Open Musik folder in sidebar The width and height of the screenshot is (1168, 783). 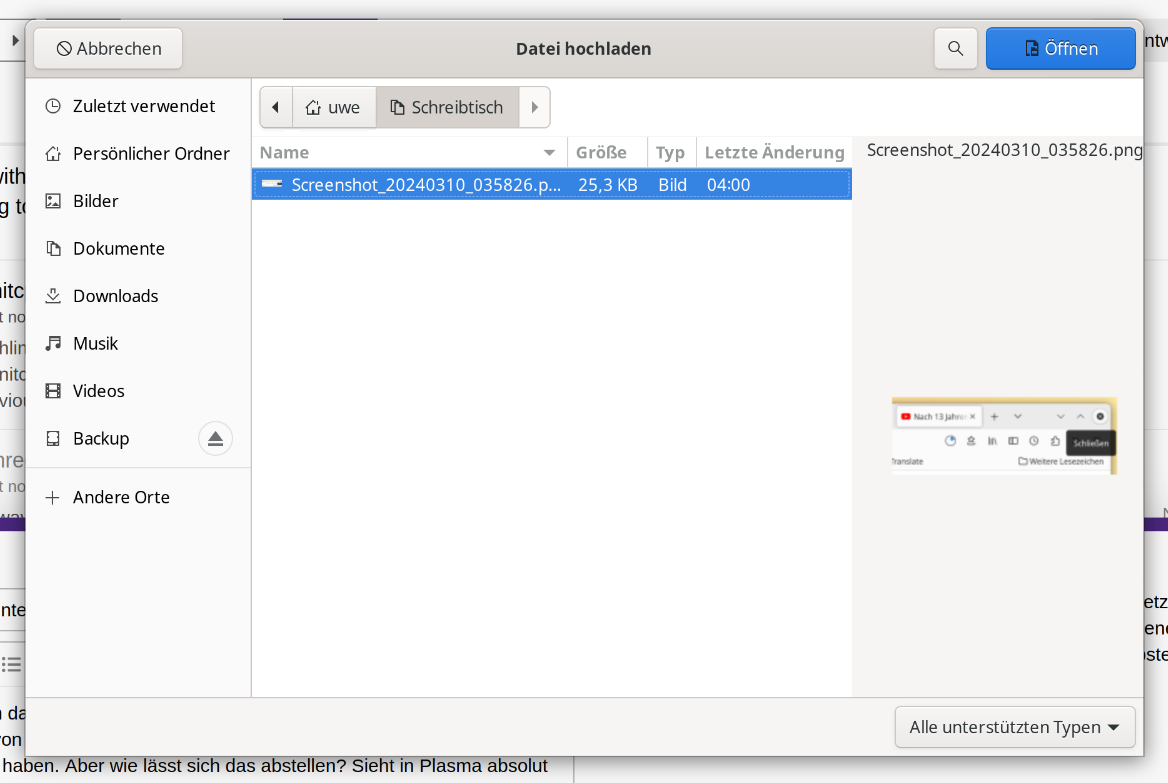tap(139, 343)
